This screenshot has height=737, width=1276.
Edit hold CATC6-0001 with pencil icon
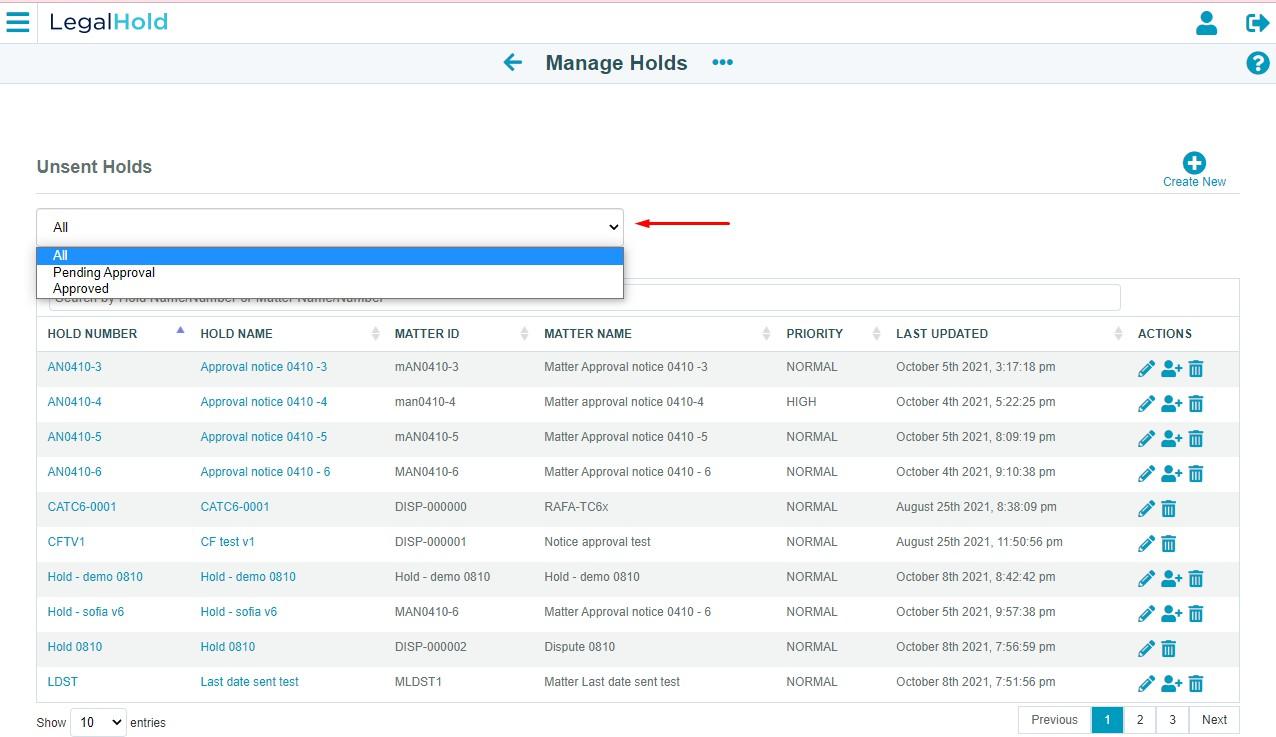[x=1146, y=509]
